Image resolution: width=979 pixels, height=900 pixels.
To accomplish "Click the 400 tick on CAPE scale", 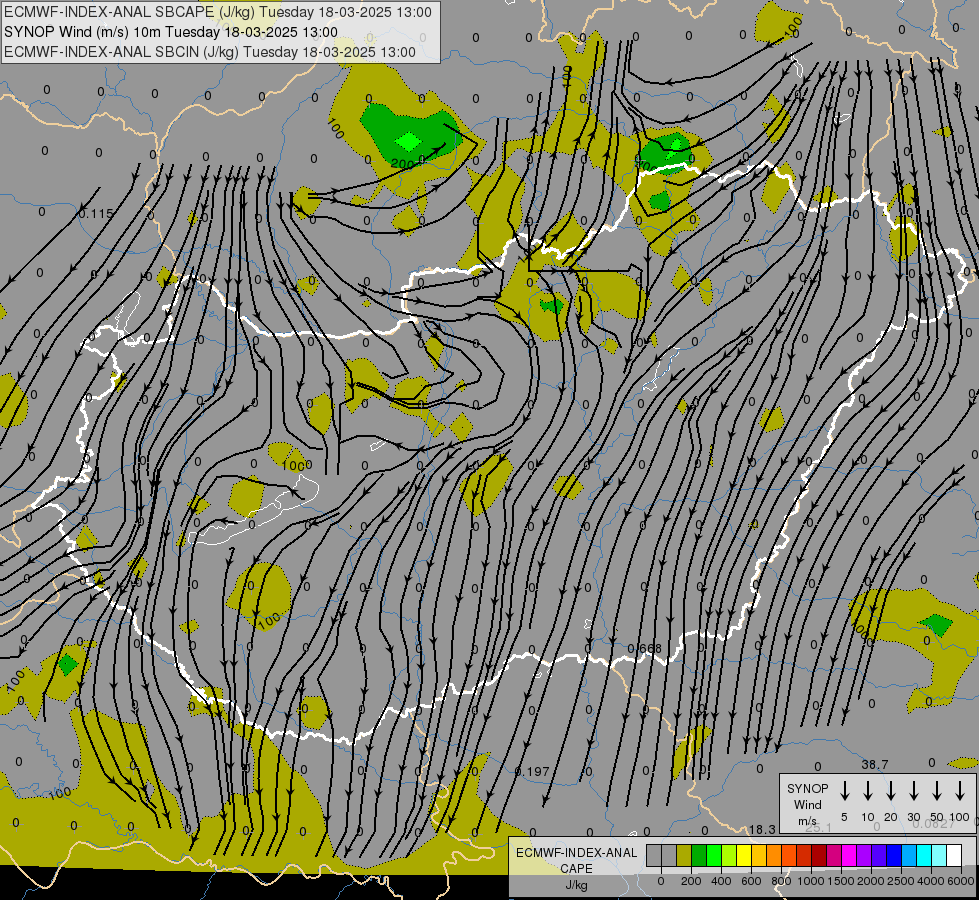I will coord(721,881).
